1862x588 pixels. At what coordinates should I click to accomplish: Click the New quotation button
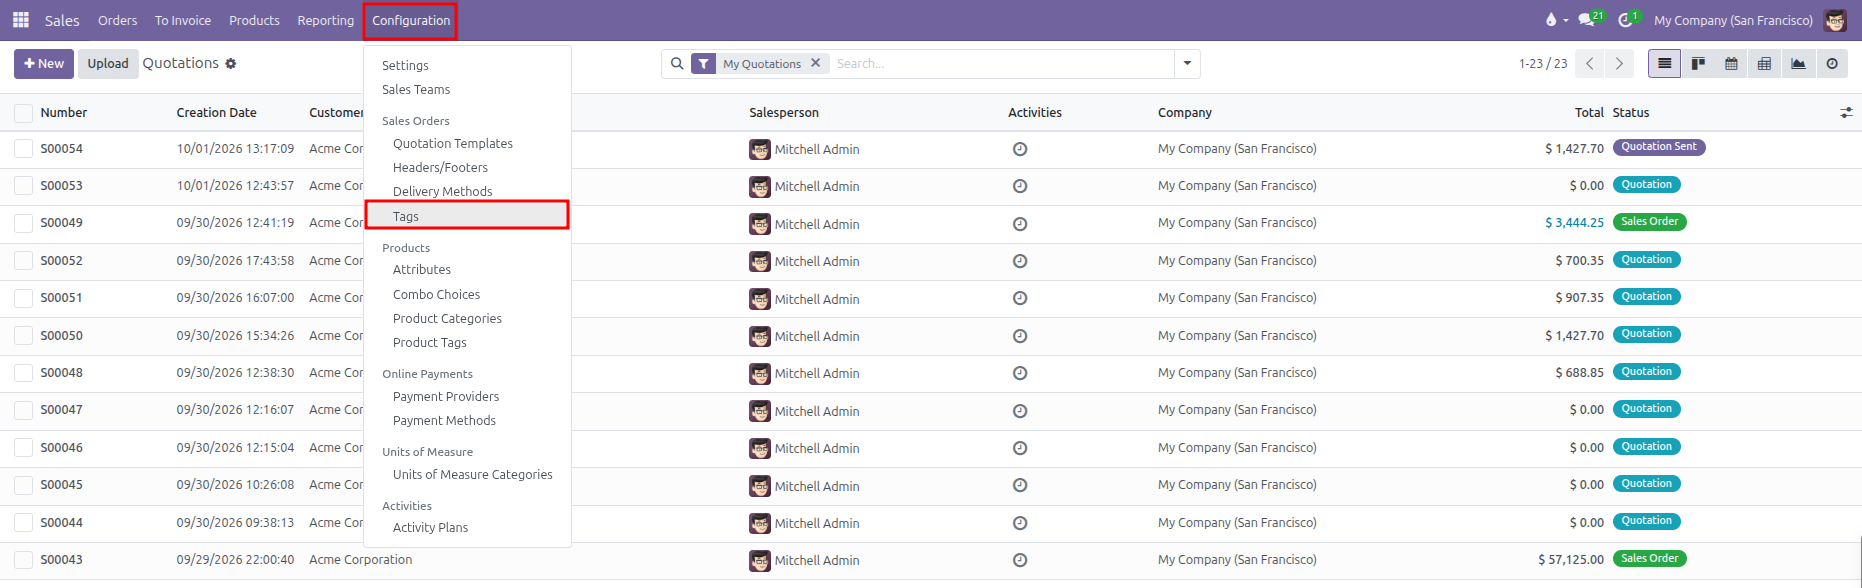44,63
